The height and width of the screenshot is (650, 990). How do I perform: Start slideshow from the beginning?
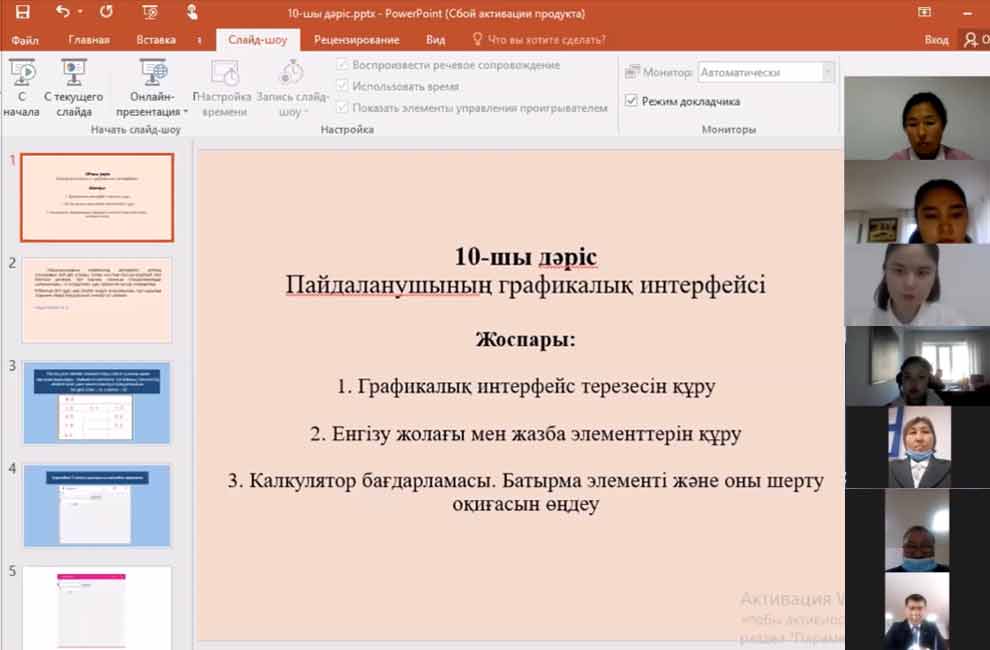pos(21,86)
